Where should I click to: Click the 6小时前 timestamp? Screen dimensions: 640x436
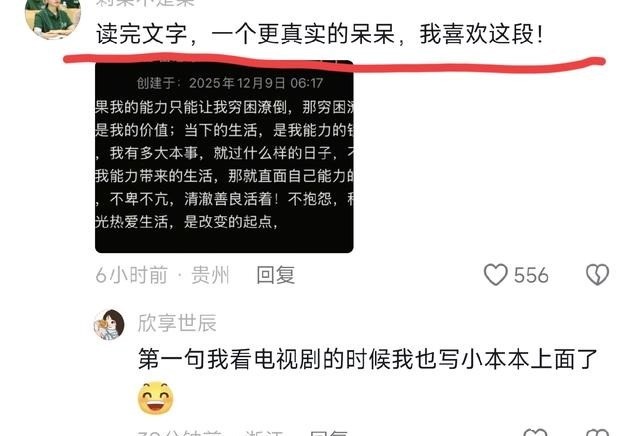click(x=131, y=275)
